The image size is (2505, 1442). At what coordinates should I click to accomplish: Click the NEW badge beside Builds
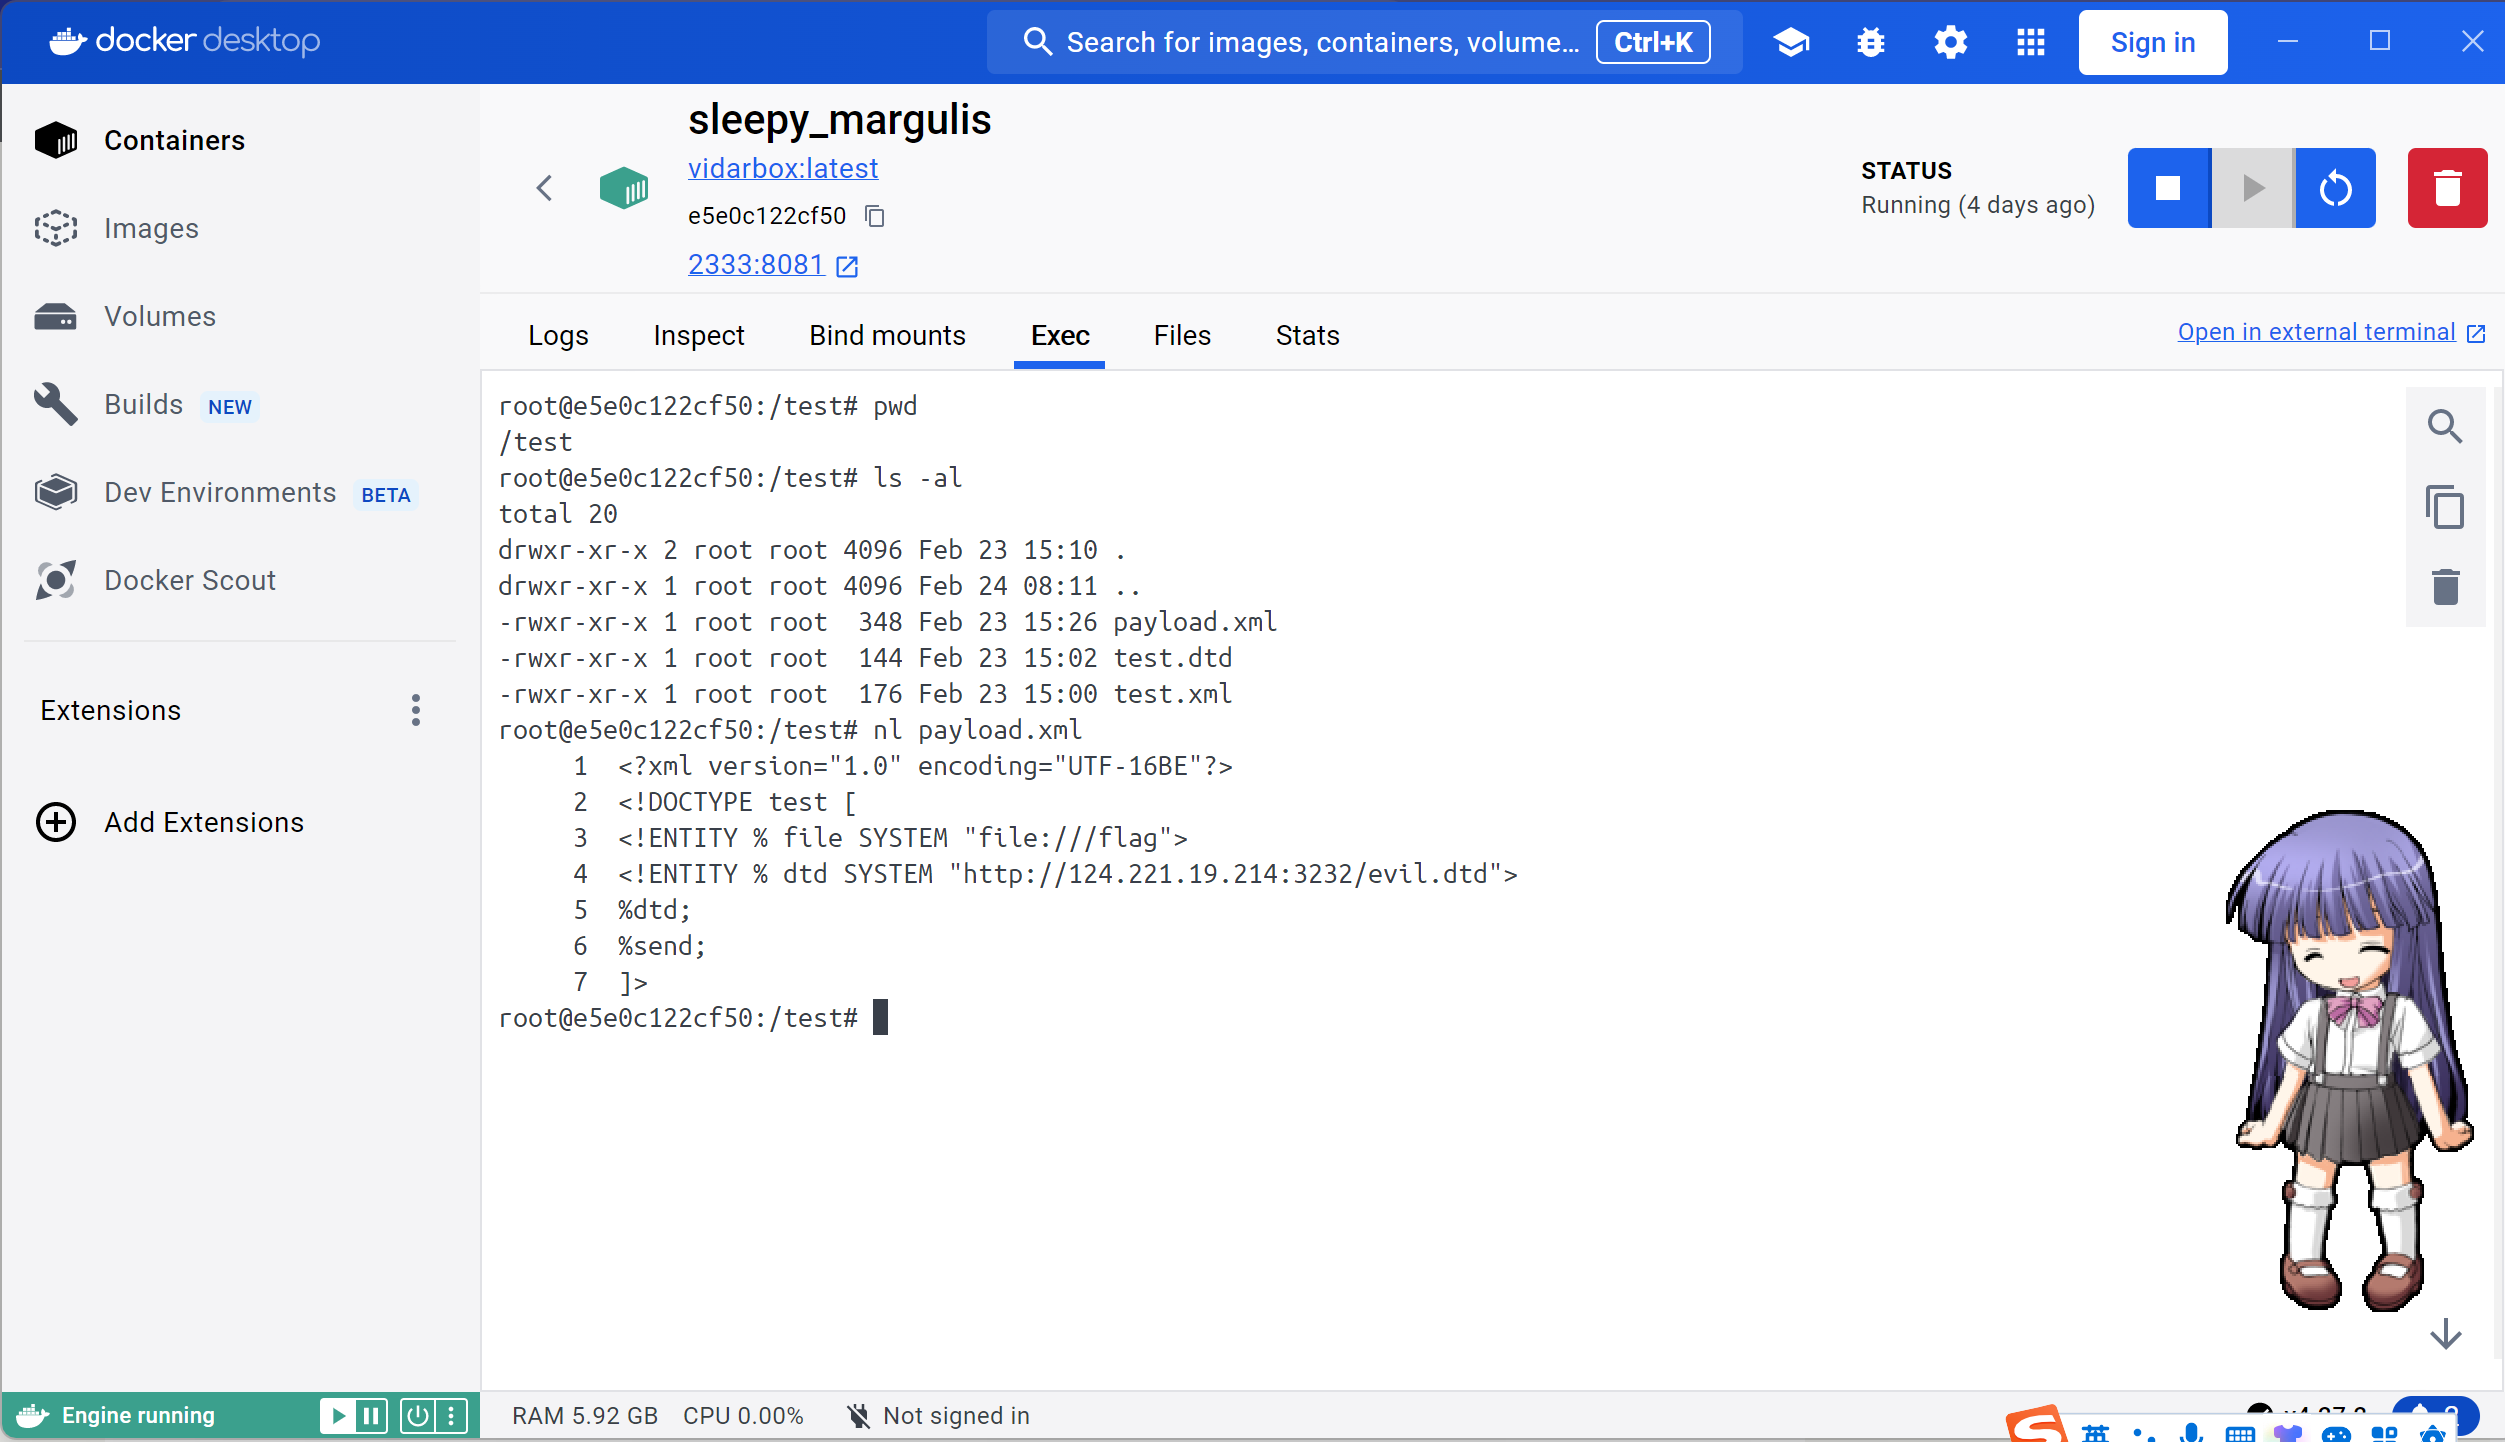[230, 407]
